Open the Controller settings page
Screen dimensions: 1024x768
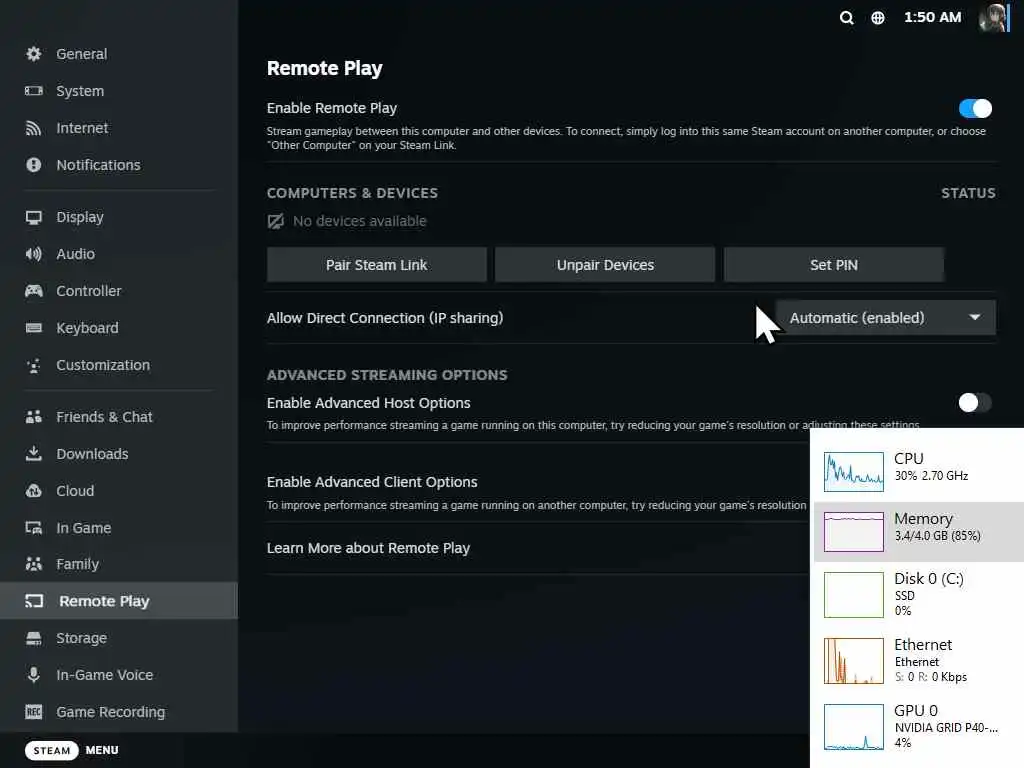119,291
